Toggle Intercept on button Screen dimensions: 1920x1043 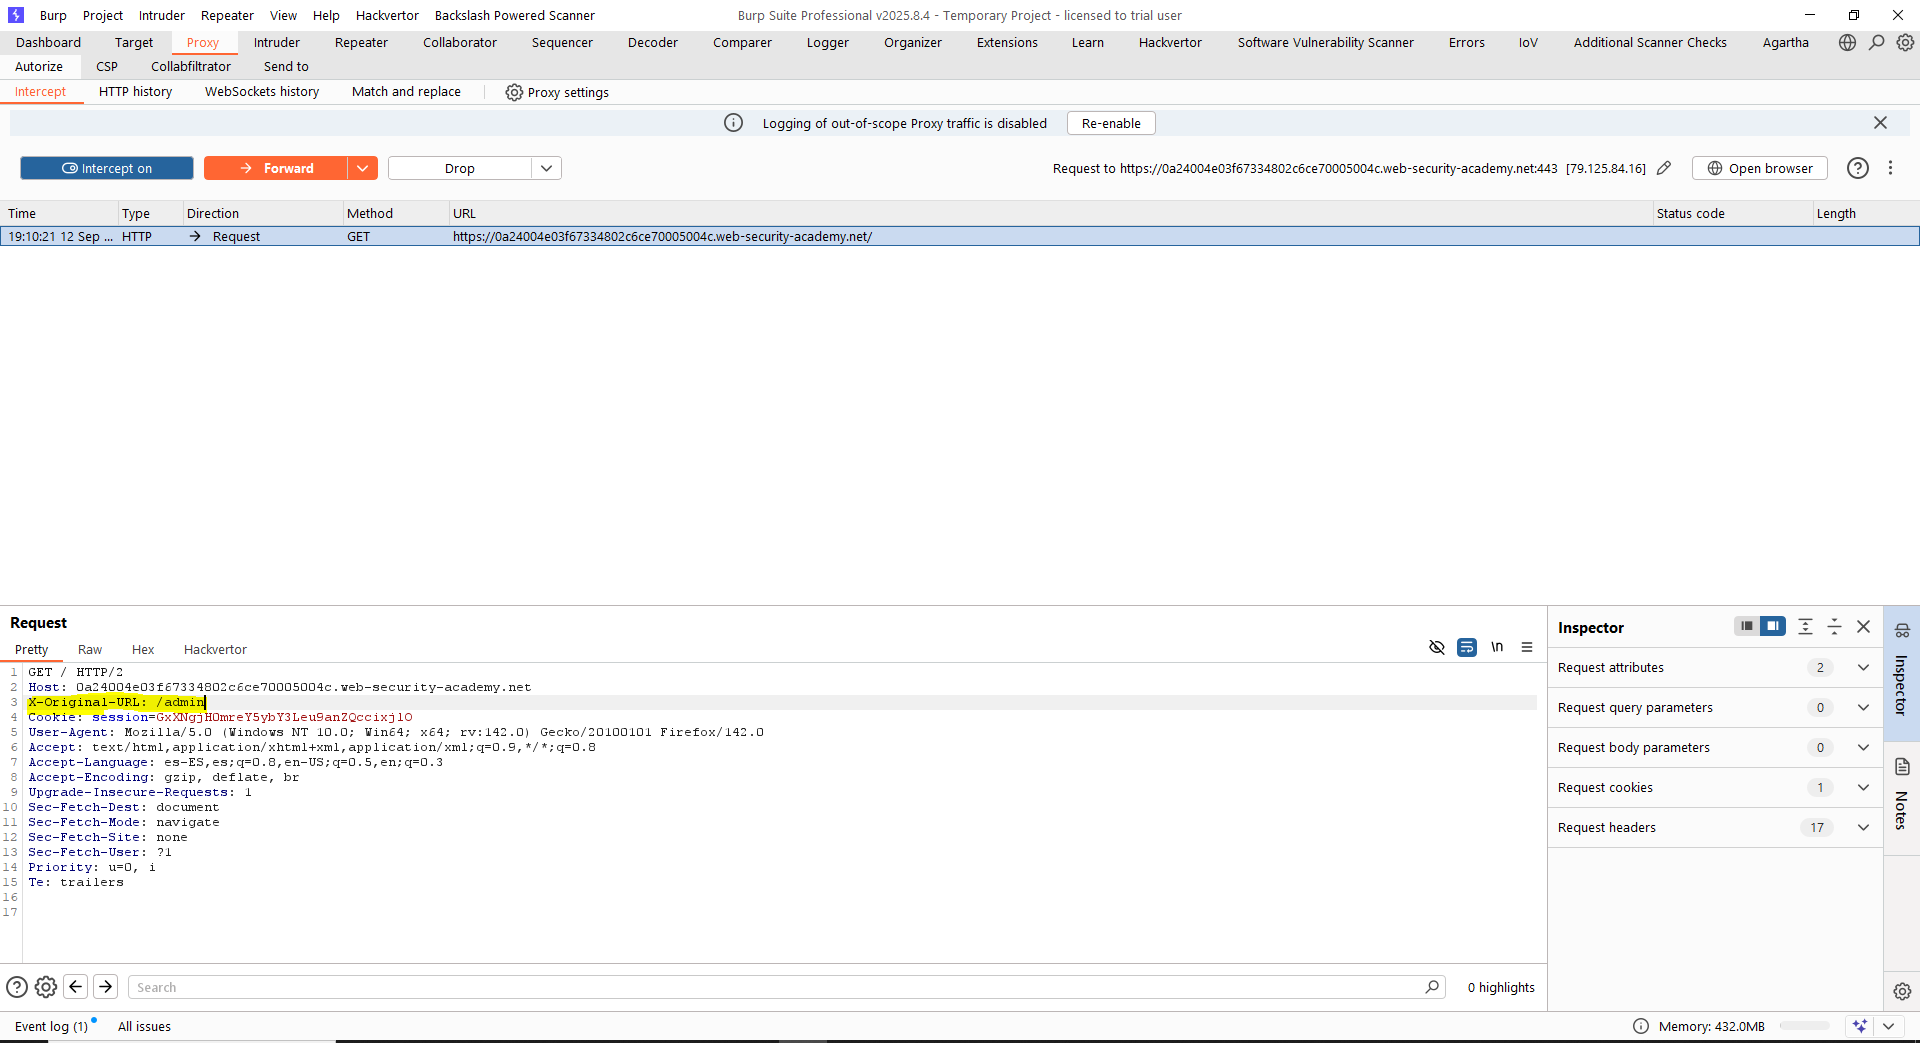coord(107,168)
